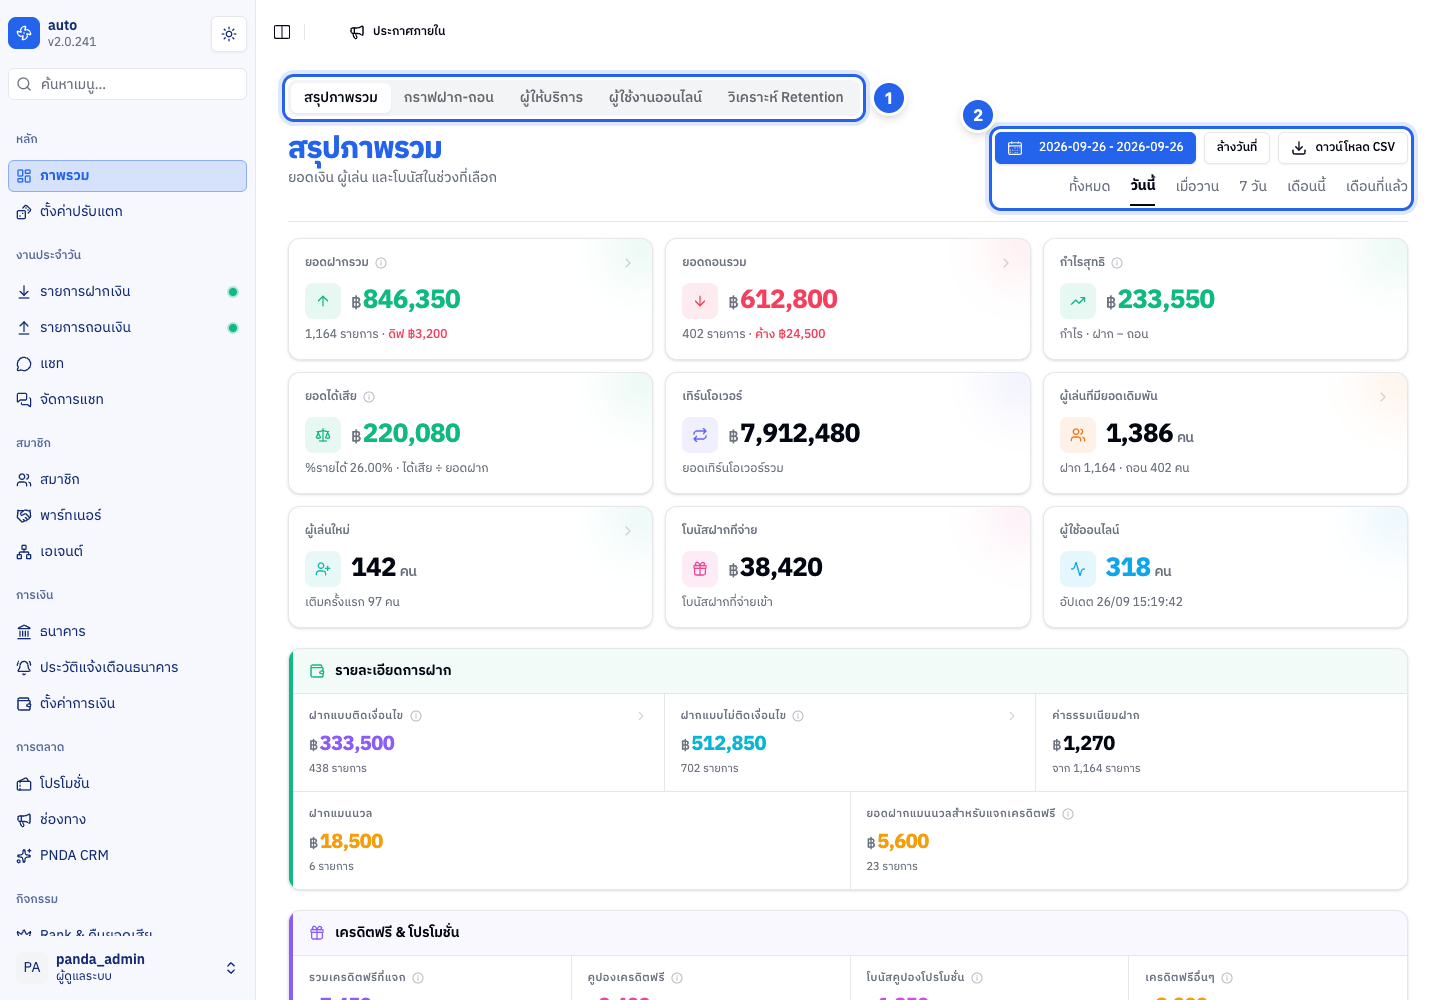Collapse the sidebar panel icon
Image resolution: width=1440 pixels, height=1000 pixels.
(282, 32)
